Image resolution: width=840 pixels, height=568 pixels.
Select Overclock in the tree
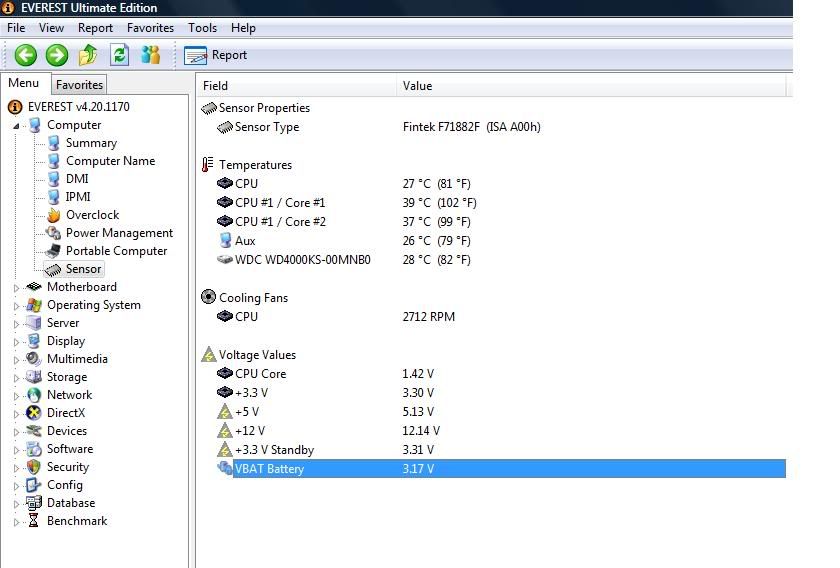pos(92,215)
